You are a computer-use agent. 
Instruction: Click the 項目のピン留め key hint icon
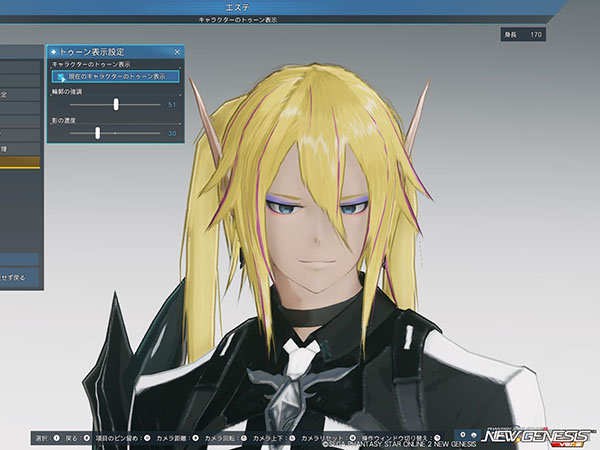pyautogui.click(x=147, y=438)
